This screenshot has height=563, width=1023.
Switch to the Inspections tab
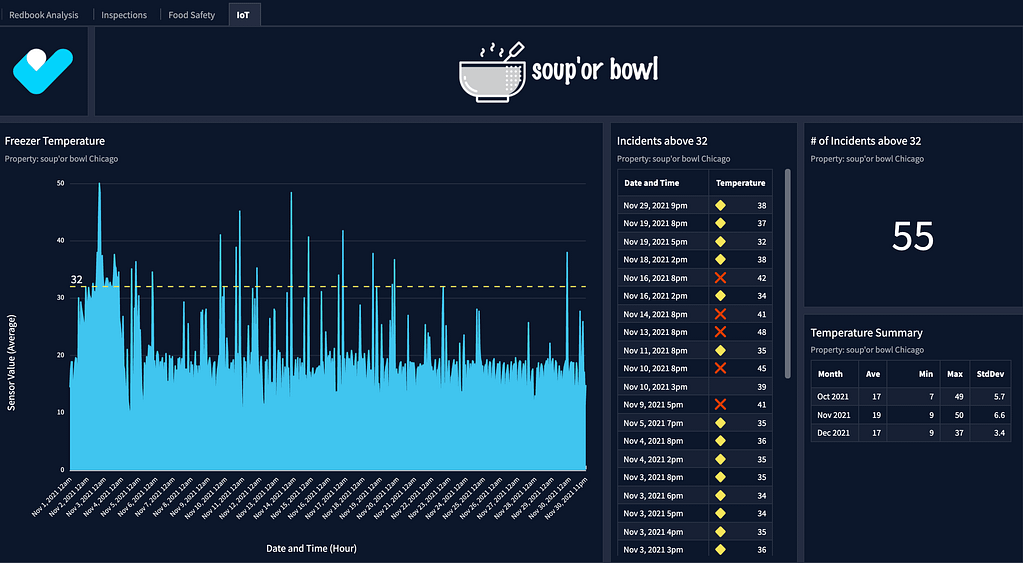pos(124,14)
